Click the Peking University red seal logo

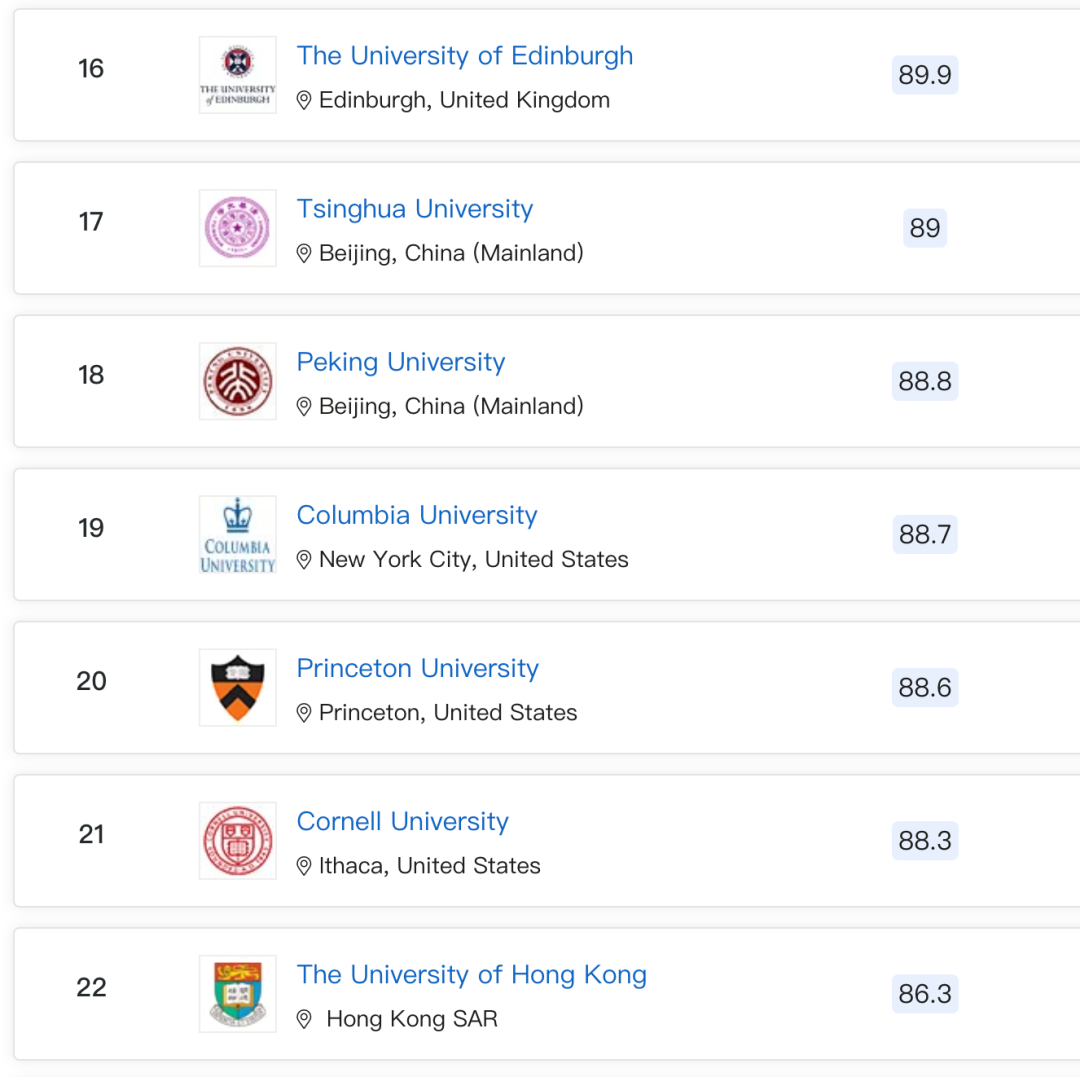tap(238, 381)
